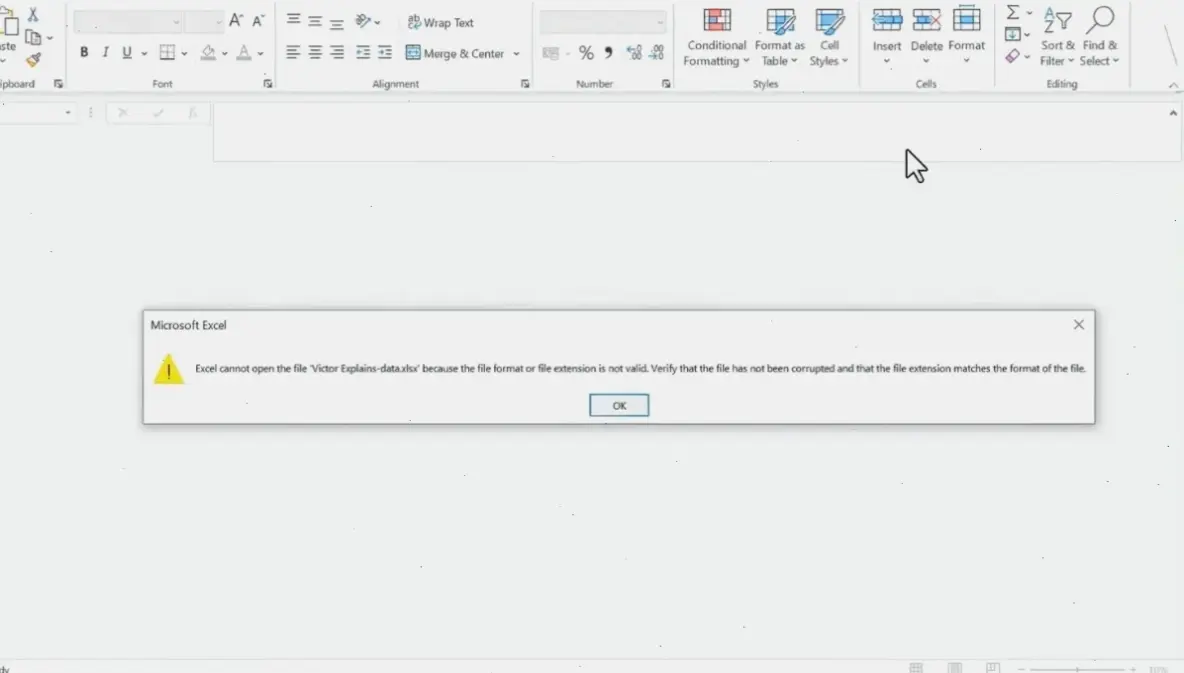Screen dimensions: 1184x673
Task: Close the Microsoft Excel error dialog
Action: tap(1078, 325)
